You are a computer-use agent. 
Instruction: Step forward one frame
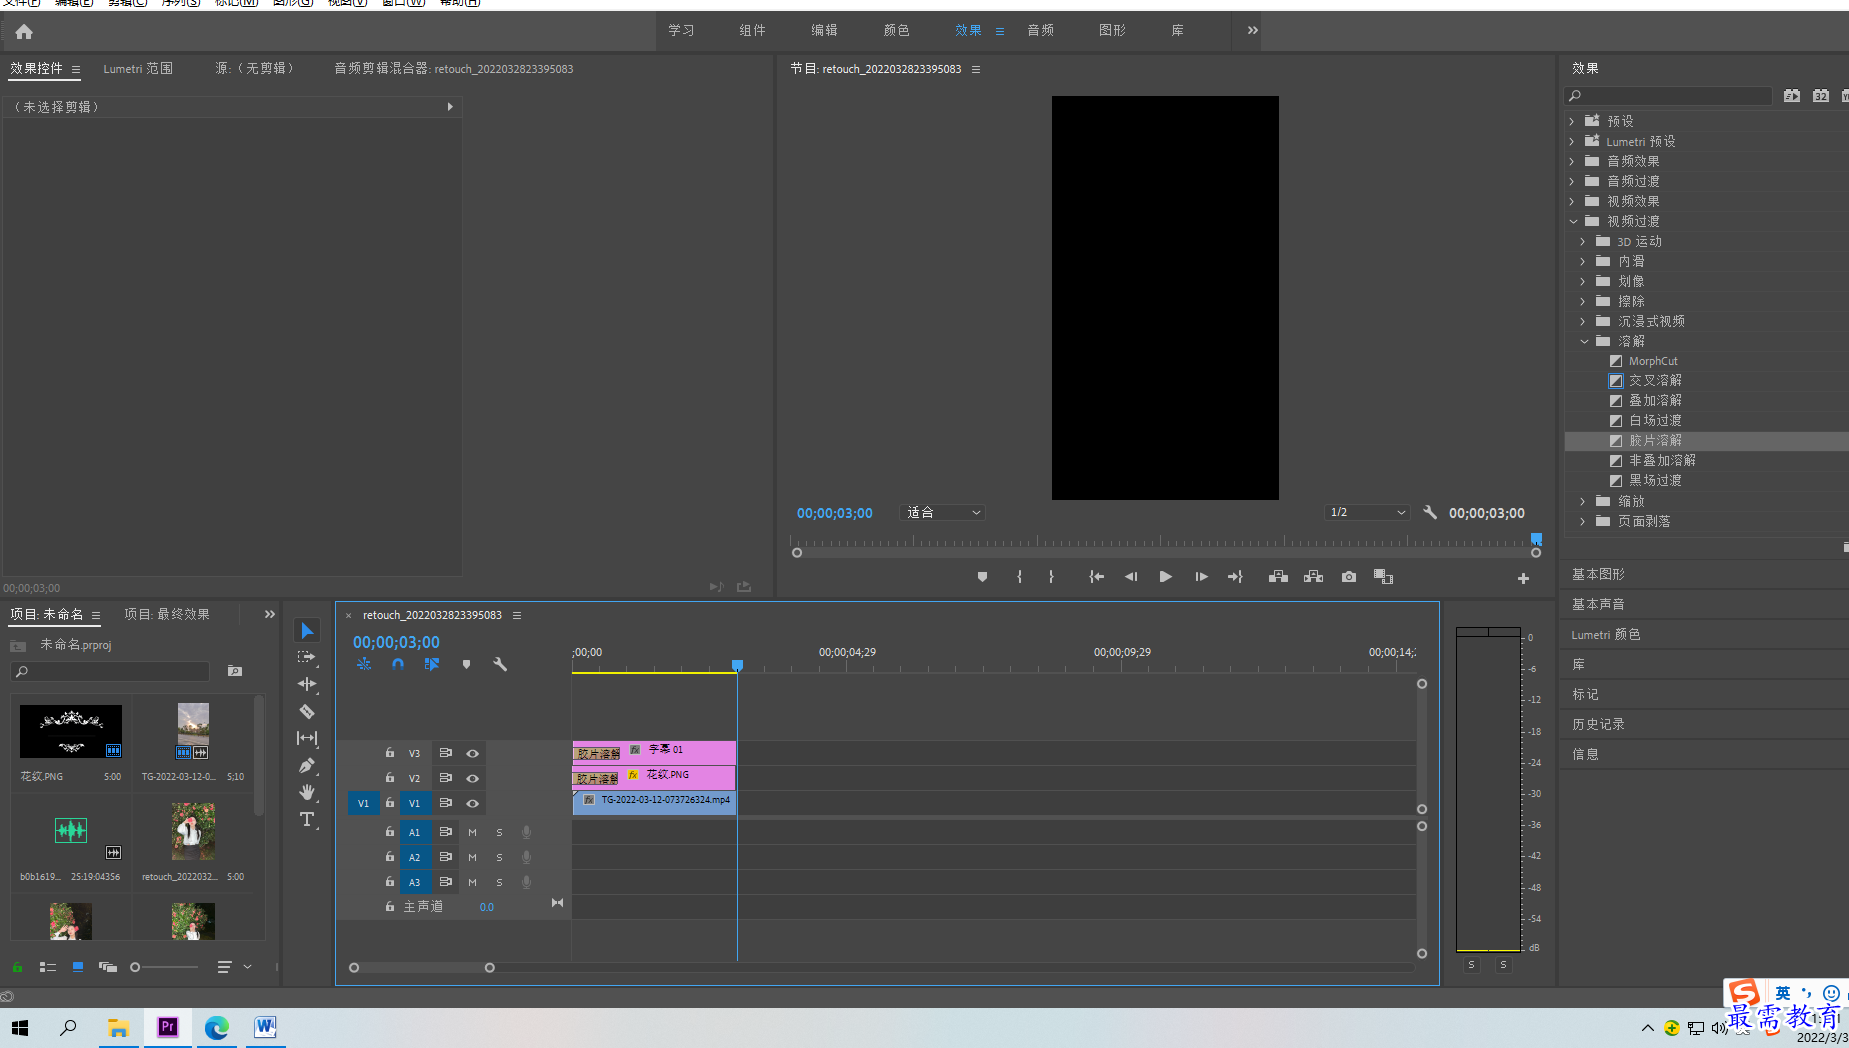click(1201, 577)
